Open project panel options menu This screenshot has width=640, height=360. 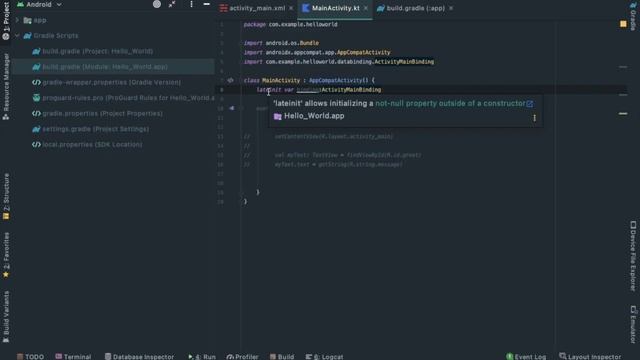pyautogui.click(x=191, y=4)
